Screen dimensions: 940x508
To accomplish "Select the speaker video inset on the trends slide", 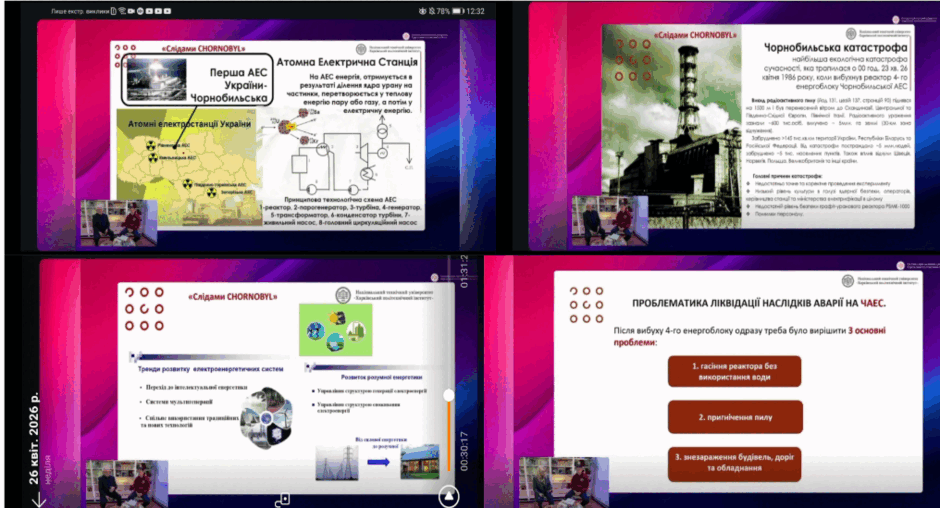I will coord(126,483).
